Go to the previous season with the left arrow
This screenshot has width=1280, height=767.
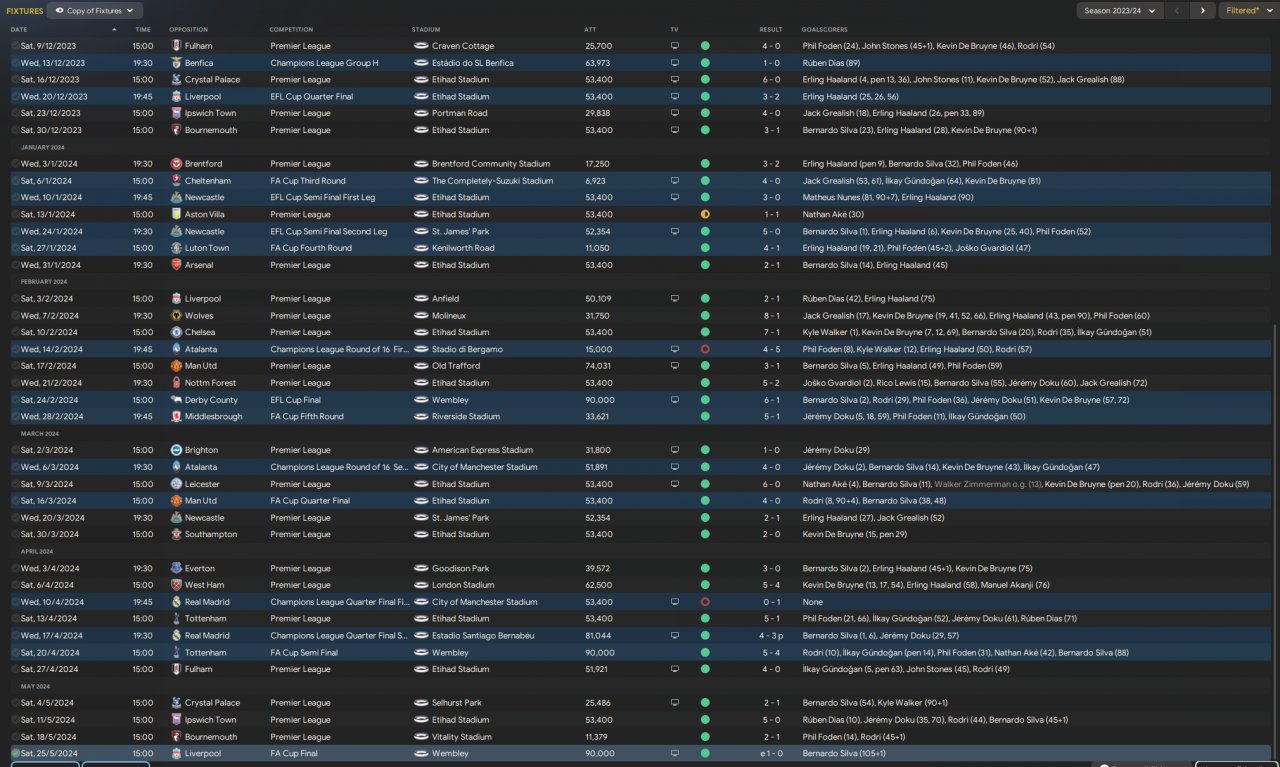tap(1177, 10)
